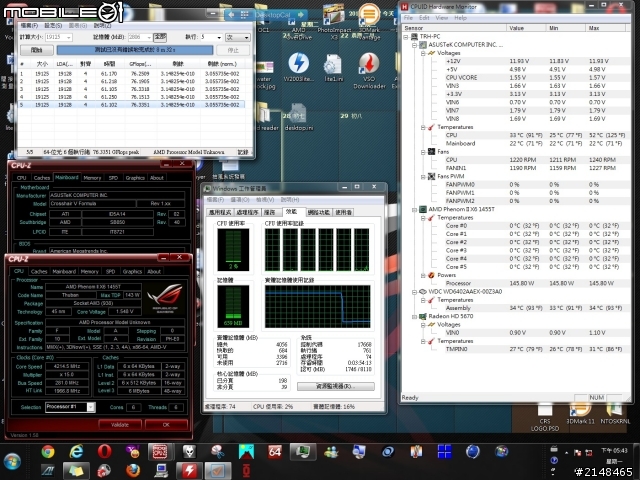
Task: Launch 3DMark Vantage desktop shortcut
Action: 369,21
